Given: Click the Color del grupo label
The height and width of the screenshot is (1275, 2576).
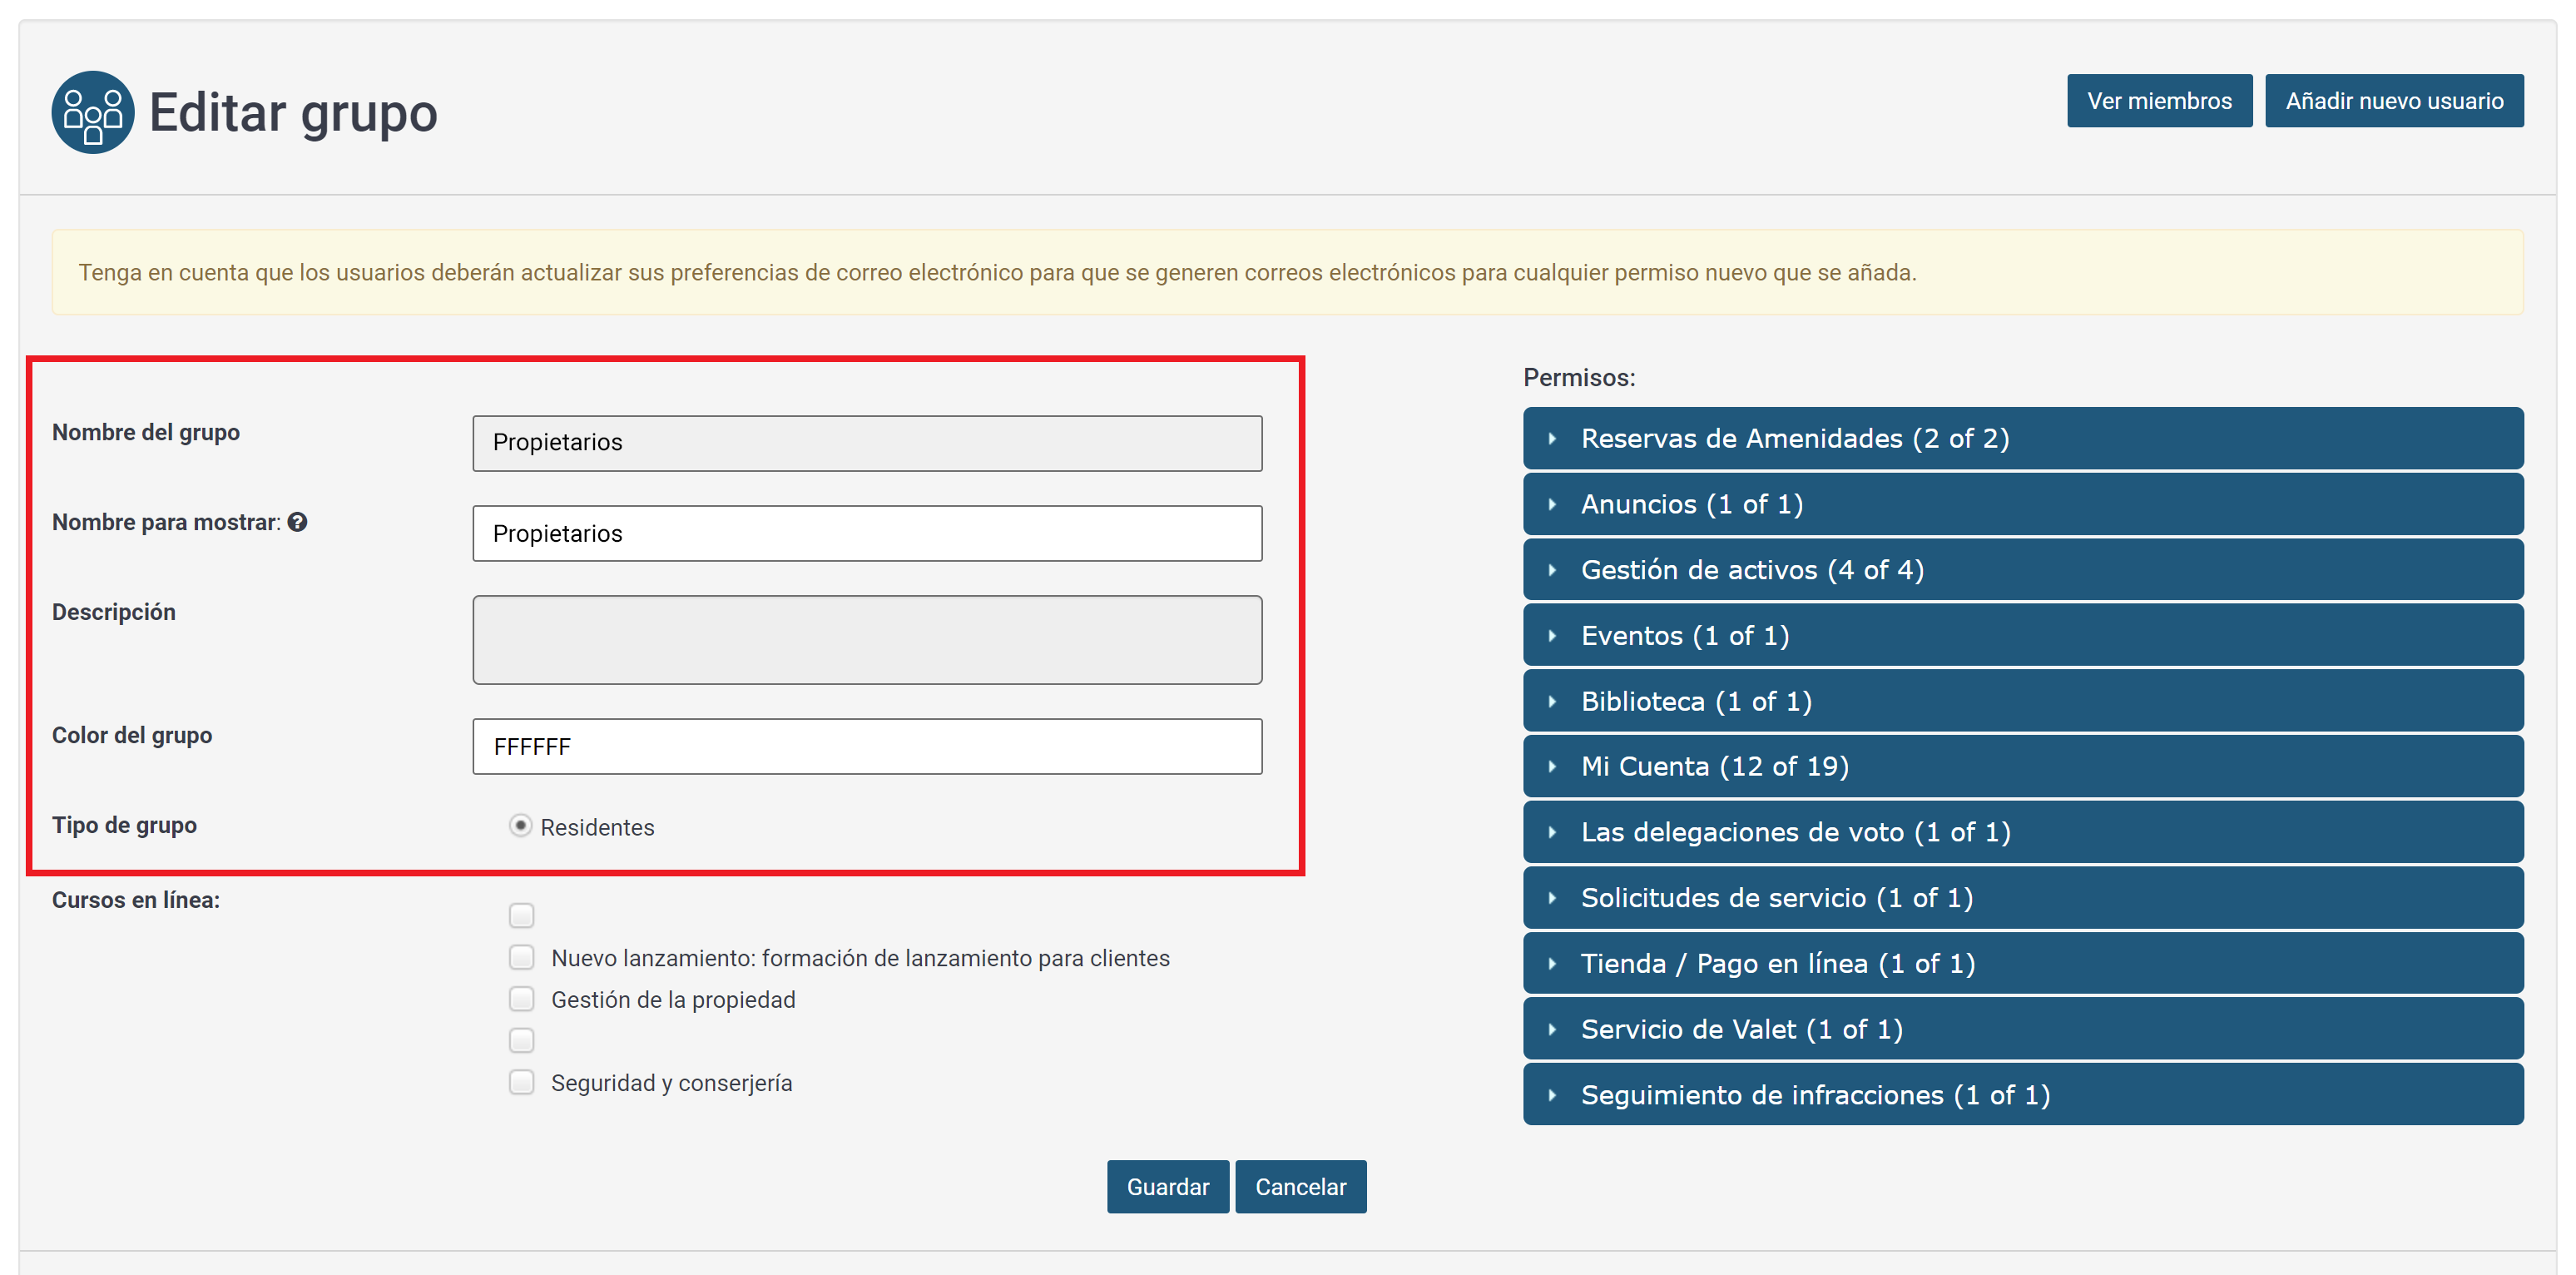Looking at the screenshot, I should click(132, 736).
